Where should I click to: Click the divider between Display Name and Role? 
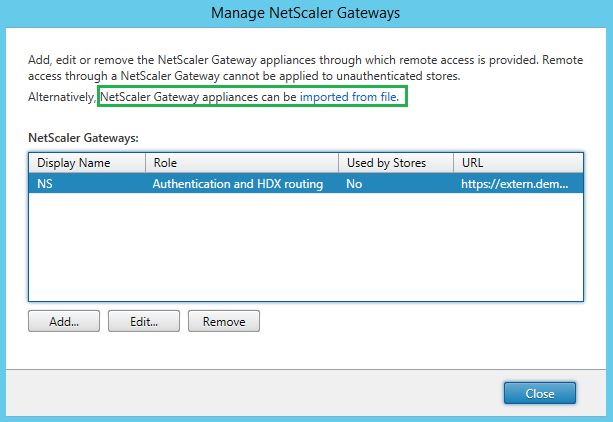[146, 163]
